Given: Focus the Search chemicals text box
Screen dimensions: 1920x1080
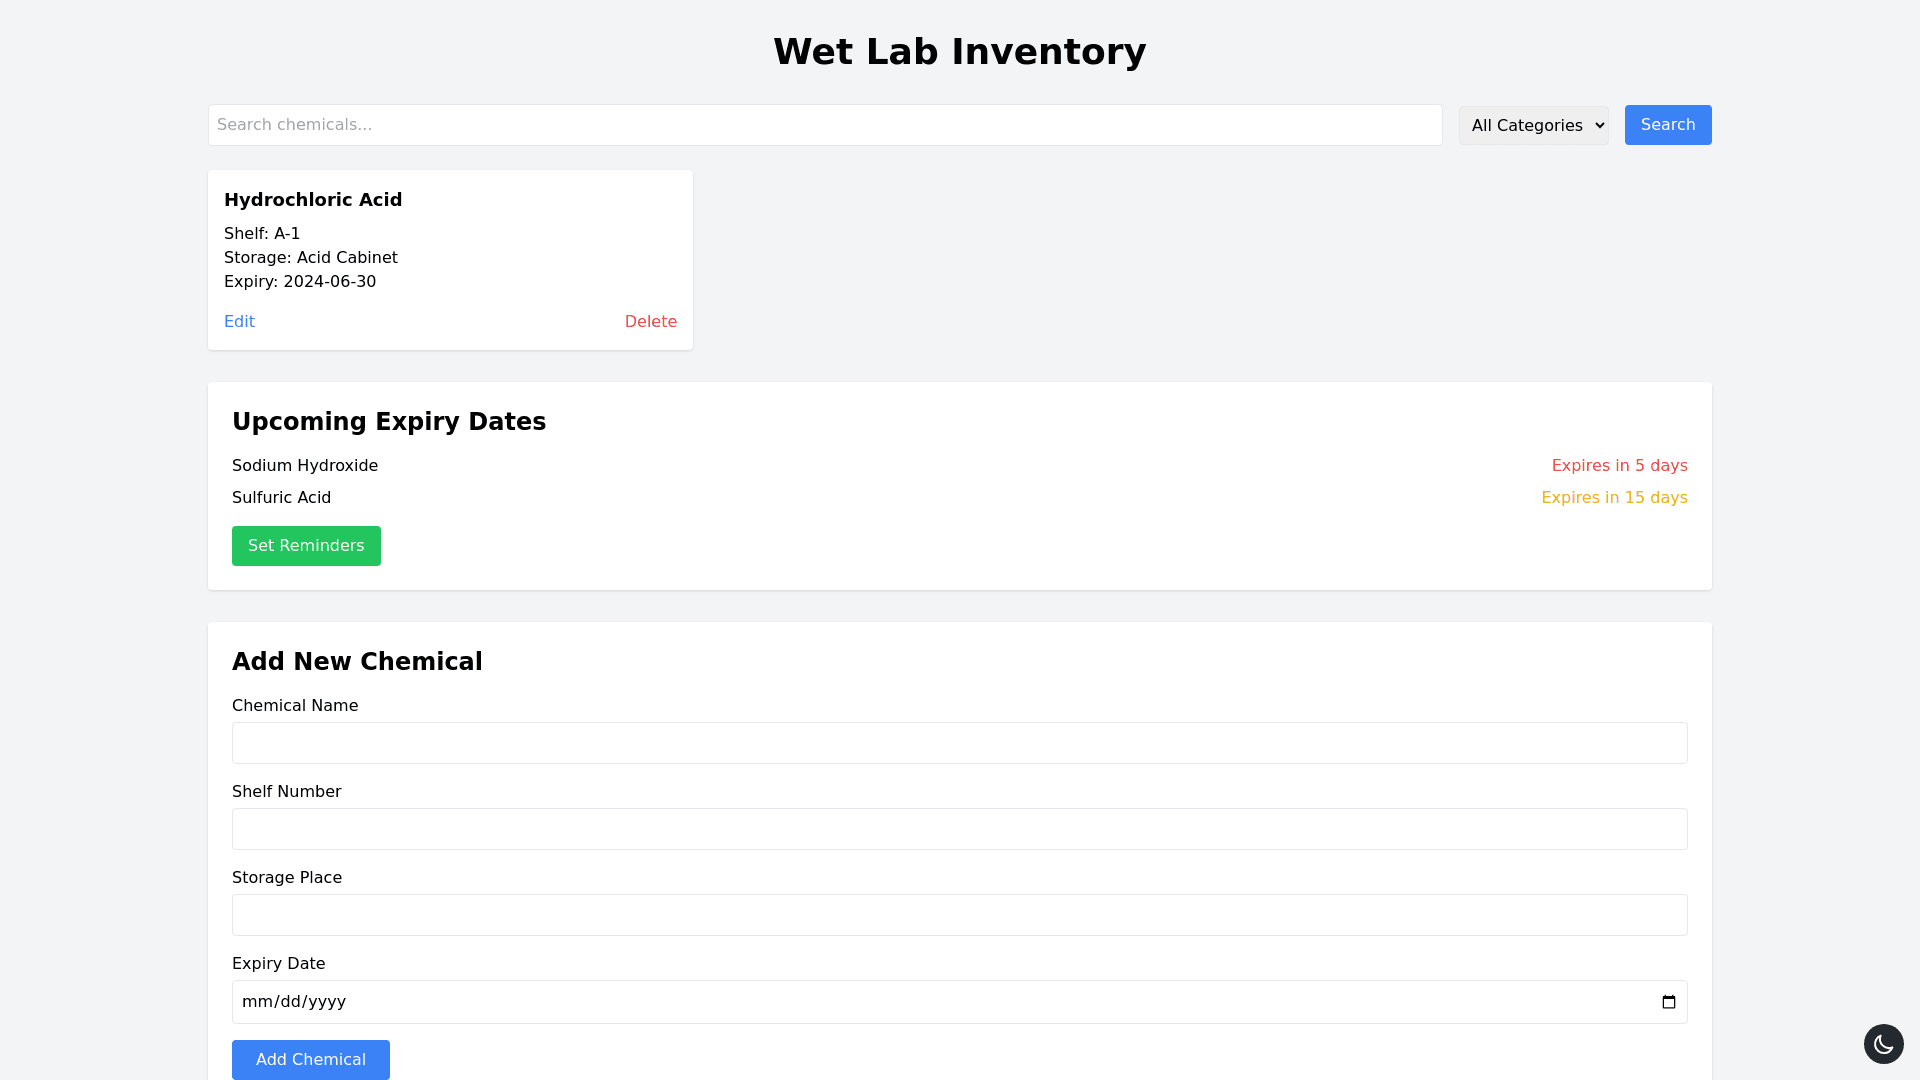Looking at the screenshot, I should 824,125.
